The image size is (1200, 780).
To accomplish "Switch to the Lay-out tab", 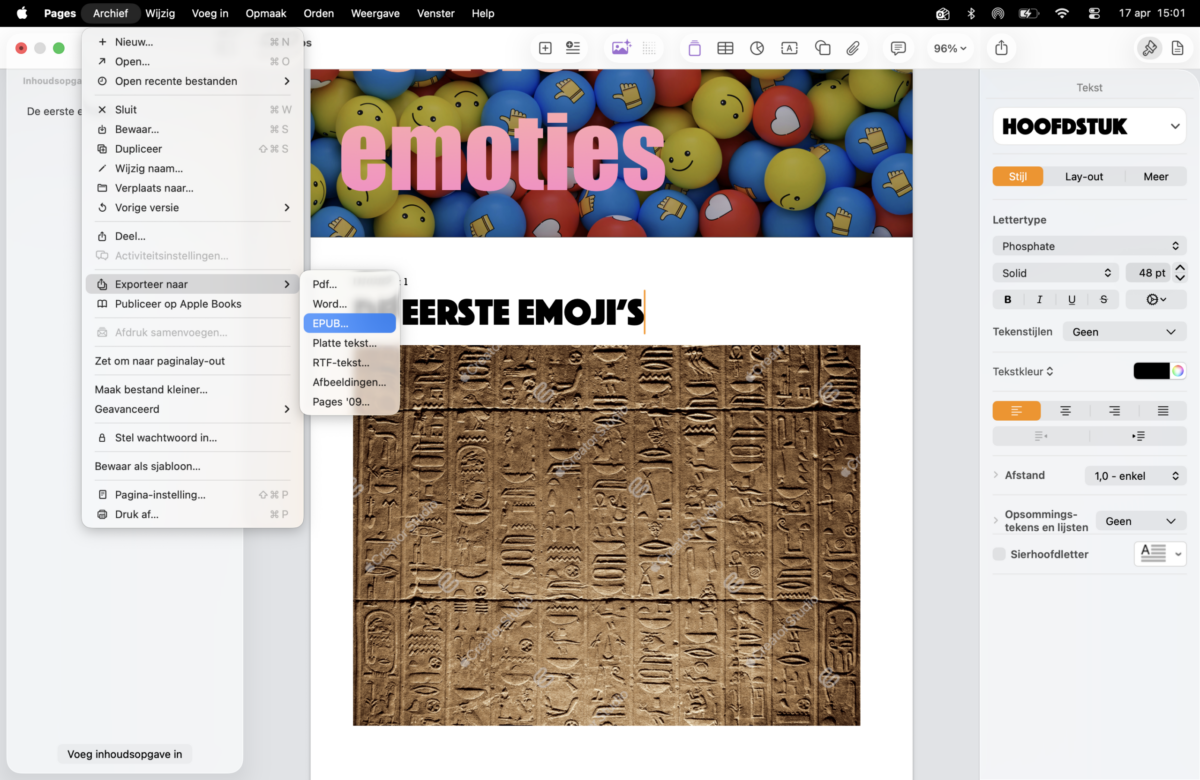I will [1083, 176].
